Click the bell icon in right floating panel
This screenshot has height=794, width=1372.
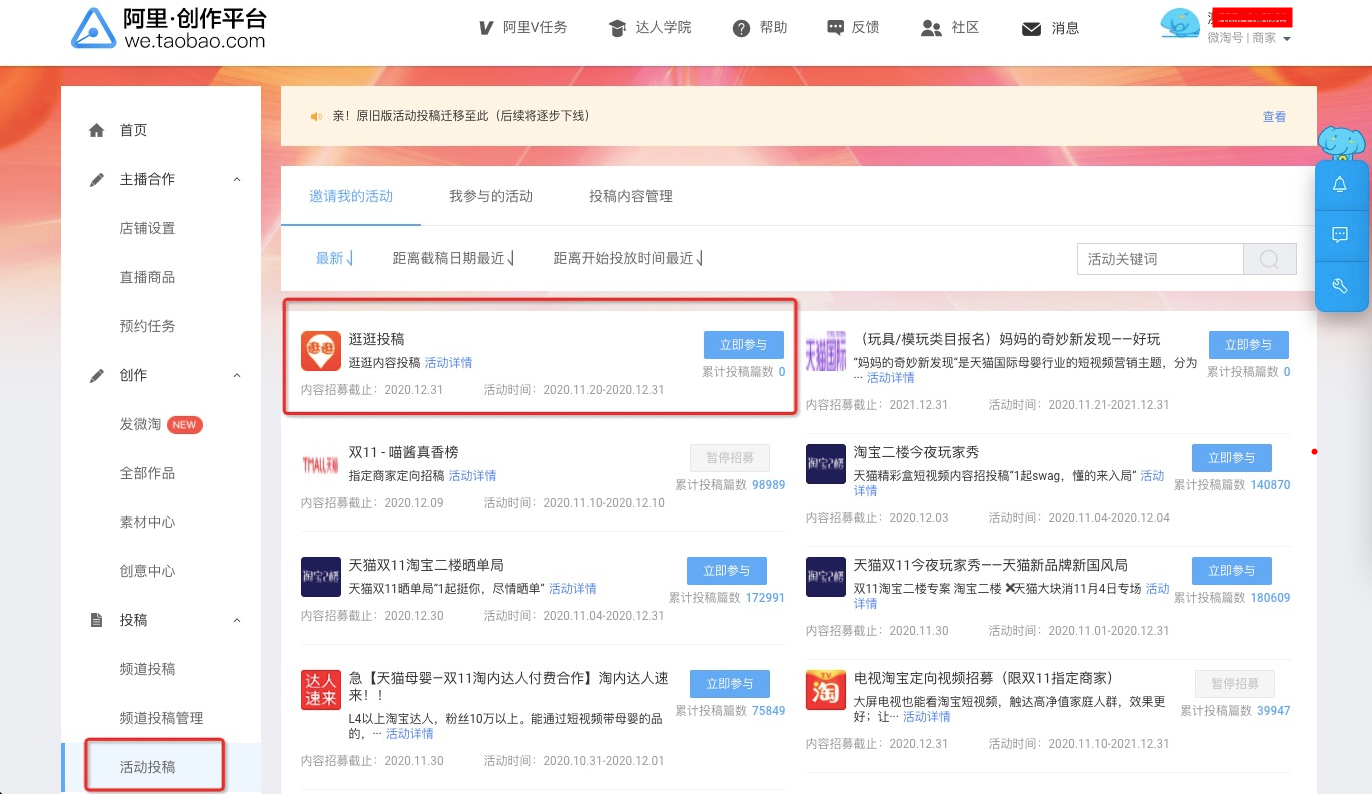click(1340, 184)
